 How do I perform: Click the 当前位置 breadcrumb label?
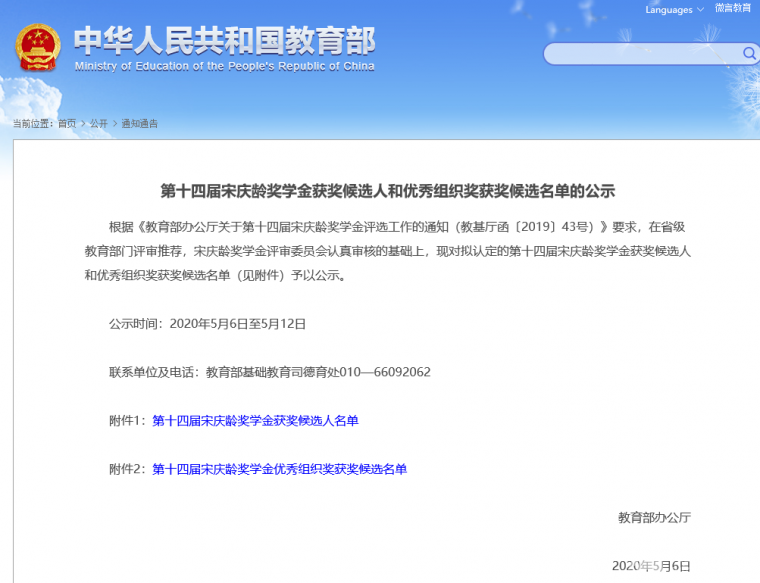tap(32, 124)
